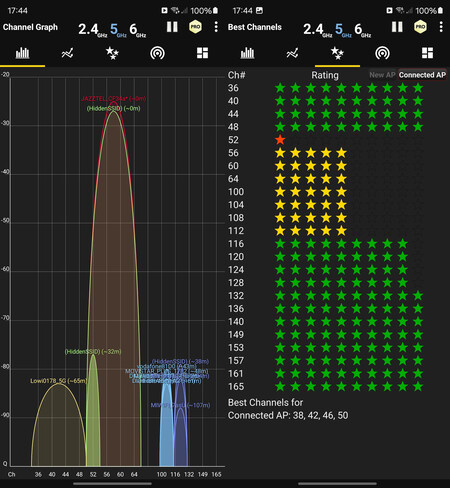Open overflow menu on Best Channels screen
This screenshot has width=450, height=488.
pyautogui.click(x=441, y=27)
